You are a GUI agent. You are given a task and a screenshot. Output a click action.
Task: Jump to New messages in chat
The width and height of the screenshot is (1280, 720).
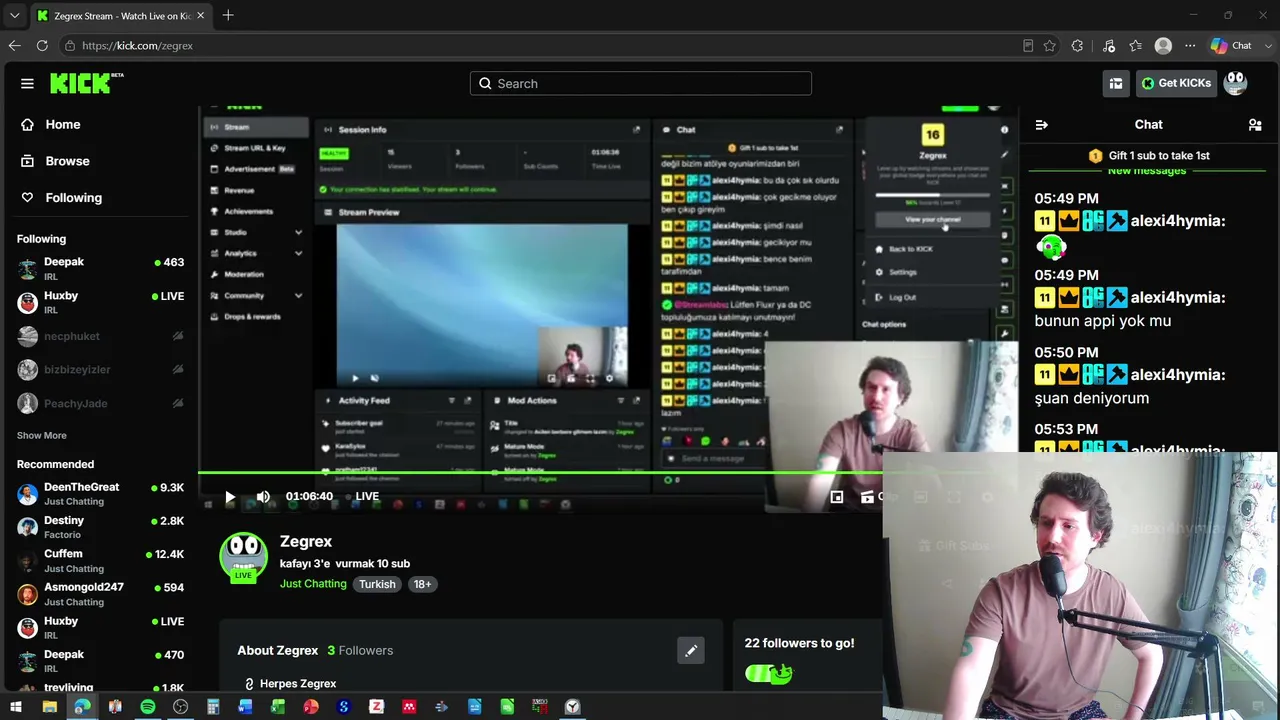pos(1147,171)
